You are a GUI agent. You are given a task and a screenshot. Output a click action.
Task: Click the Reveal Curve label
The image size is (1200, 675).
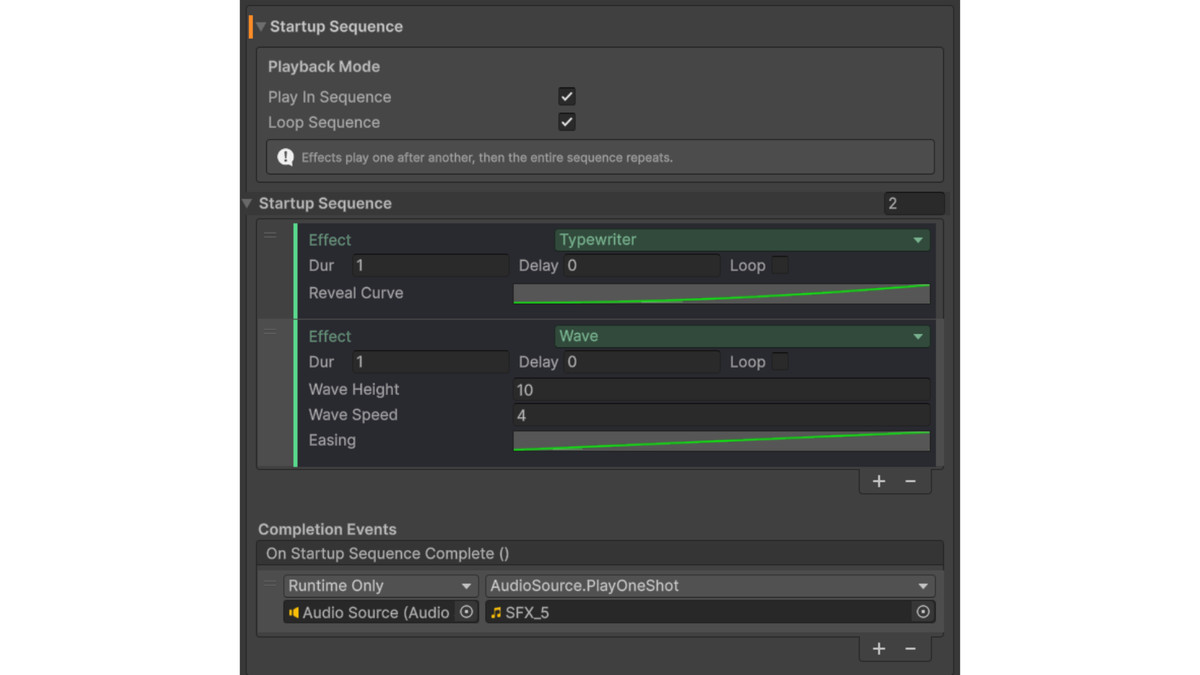tap(356, 293)
